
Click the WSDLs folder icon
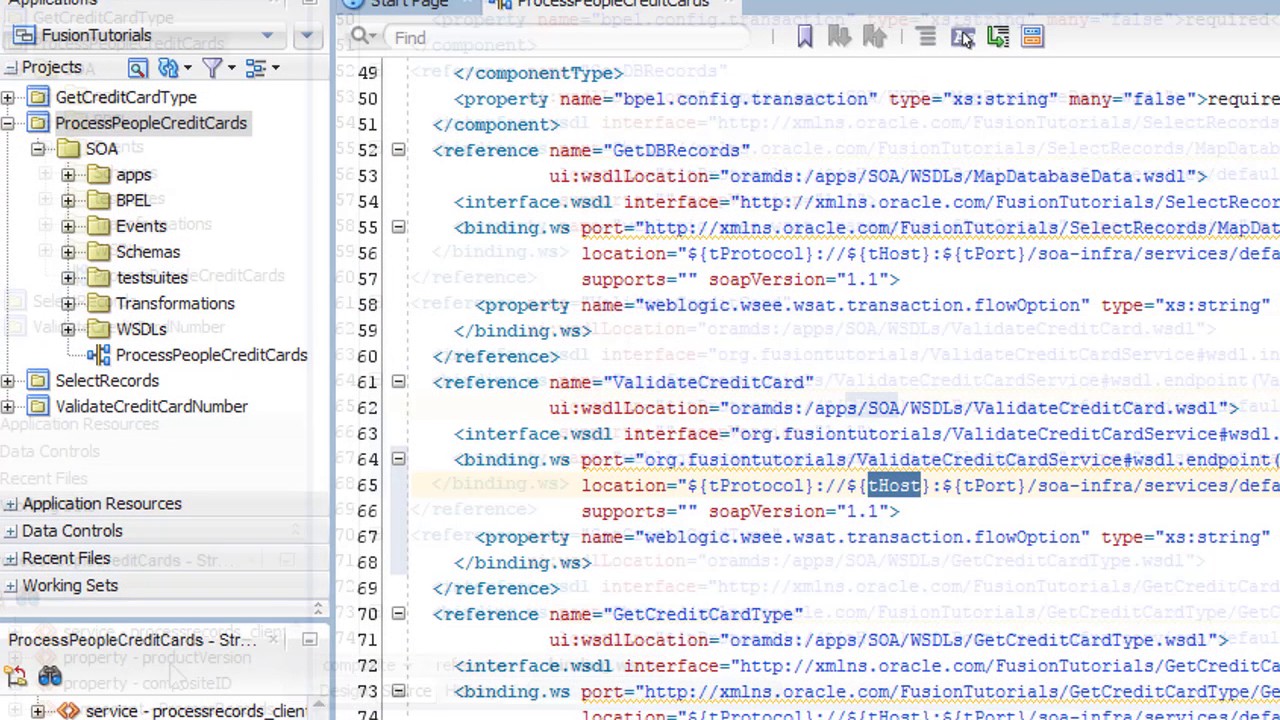(x=98, y=329)
